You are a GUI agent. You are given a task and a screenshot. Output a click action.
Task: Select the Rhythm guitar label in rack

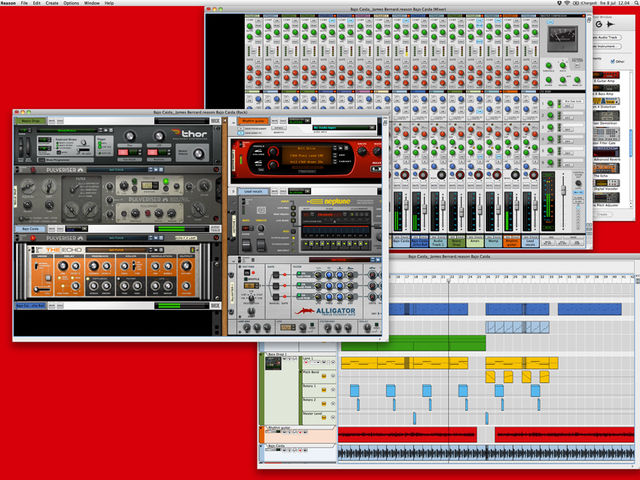point(253,121)
